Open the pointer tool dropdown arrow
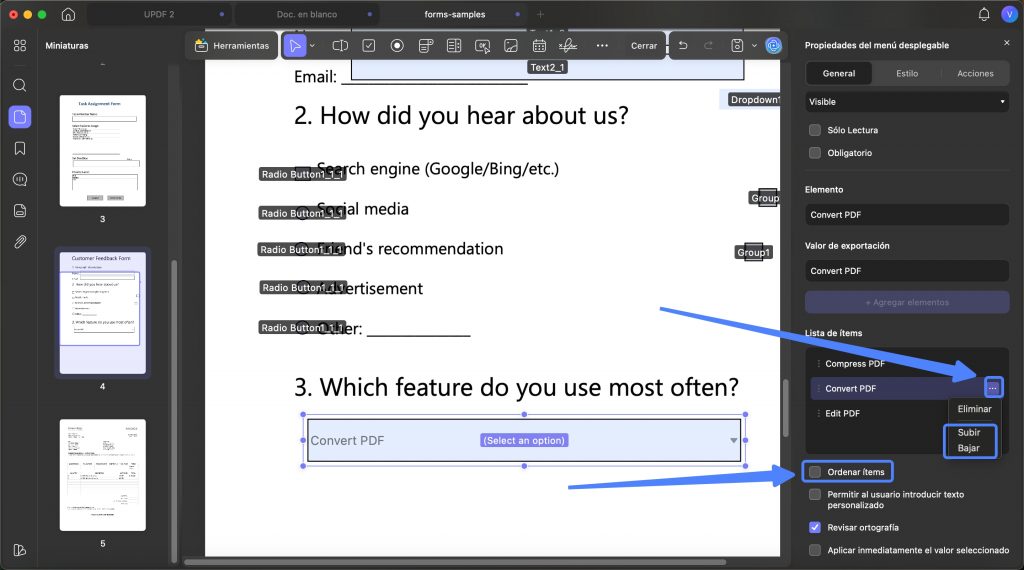Screen dimensions: 1024x570 [x=312, y=46]
